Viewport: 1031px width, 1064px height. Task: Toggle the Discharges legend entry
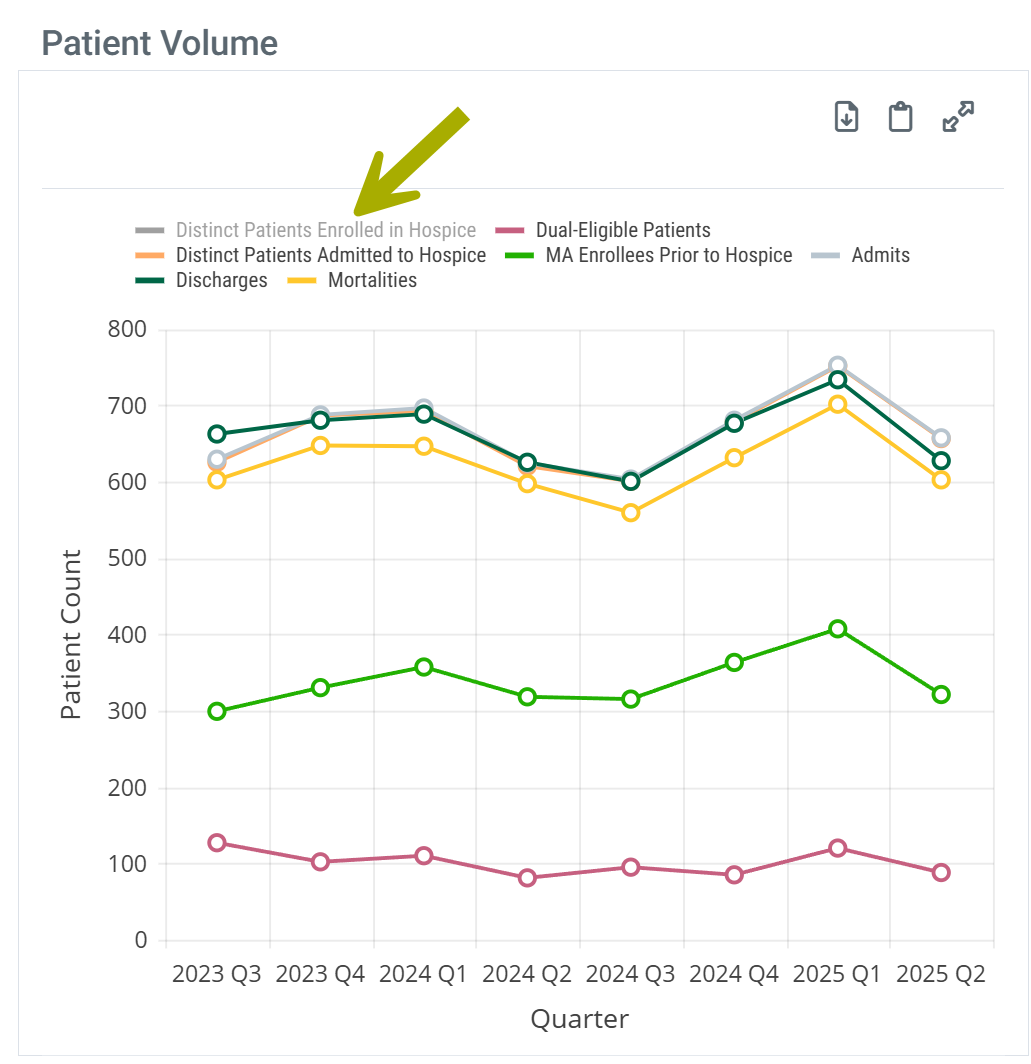[x=221, y=280]
